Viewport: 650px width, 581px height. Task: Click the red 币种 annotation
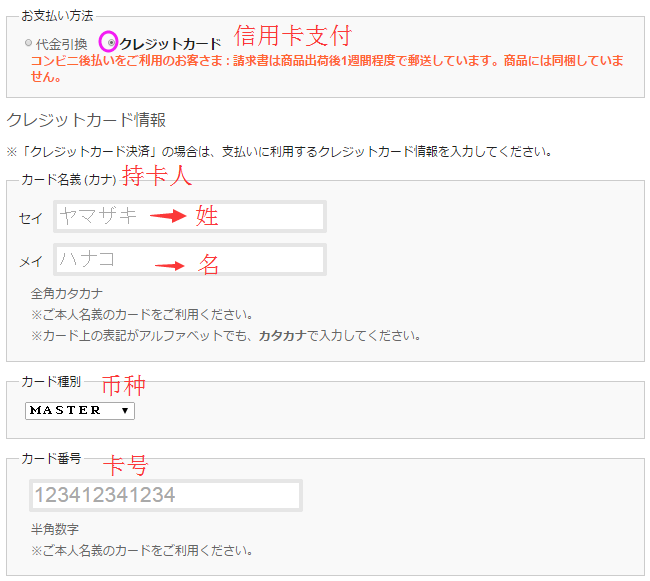tap(124, 385)
